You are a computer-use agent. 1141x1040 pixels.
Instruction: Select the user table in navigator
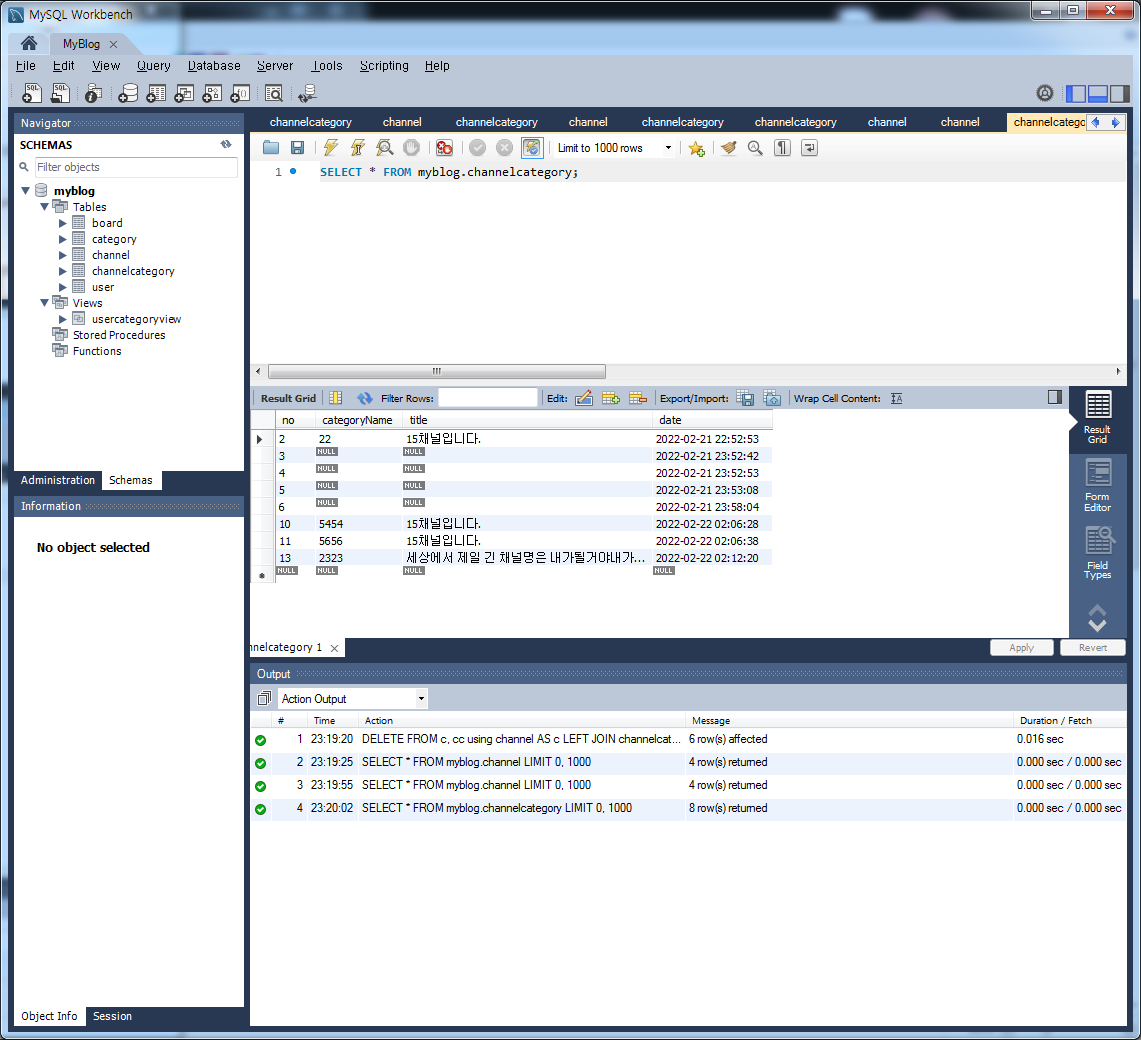103,287
